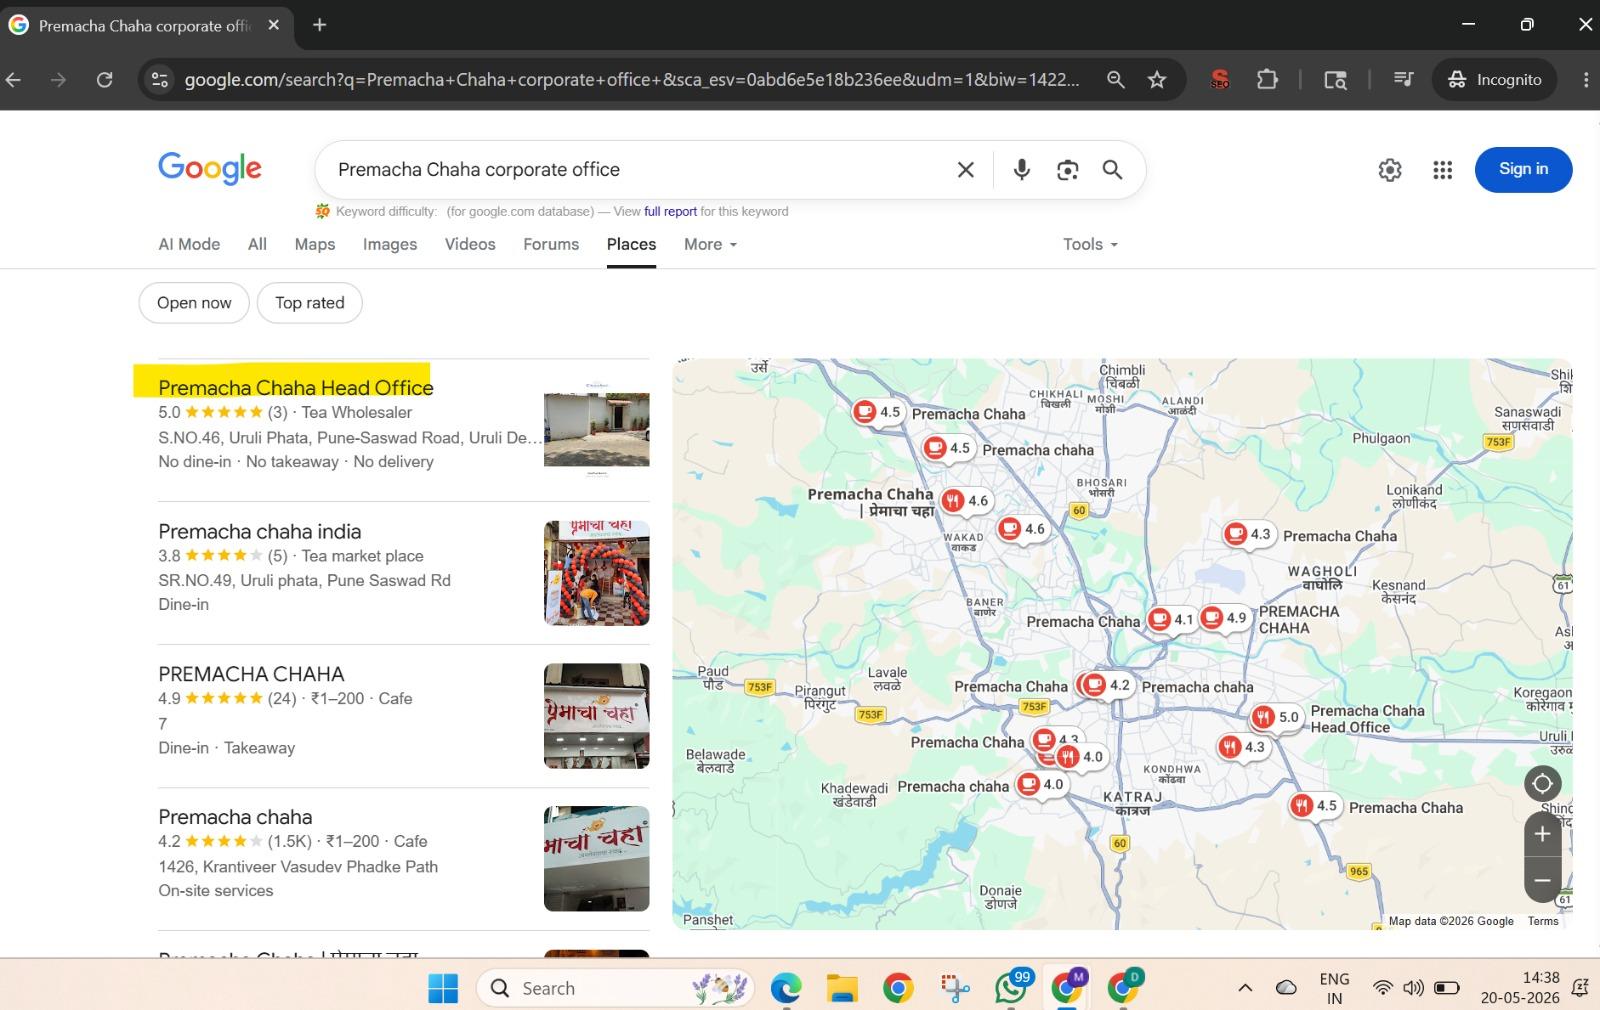Switch to Videos tab
This screenshot has width=1600, height=1010.
pyautogui.click(x=470, y=244)
